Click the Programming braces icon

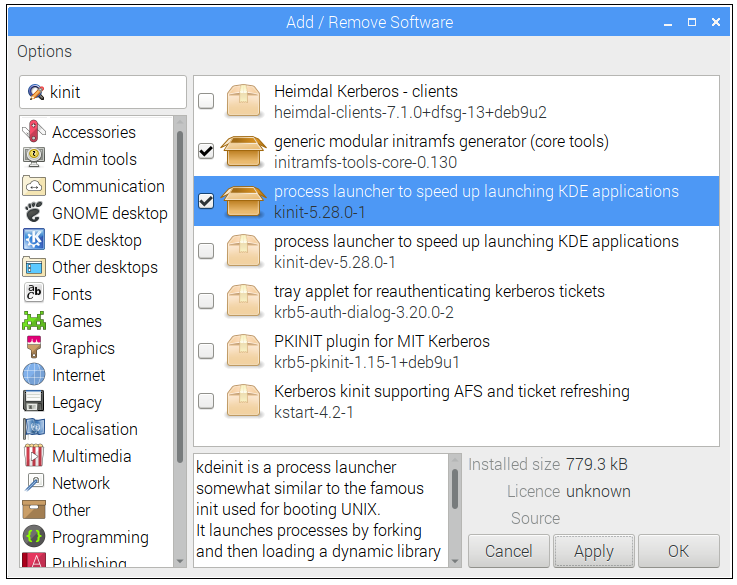coord(34,536)
